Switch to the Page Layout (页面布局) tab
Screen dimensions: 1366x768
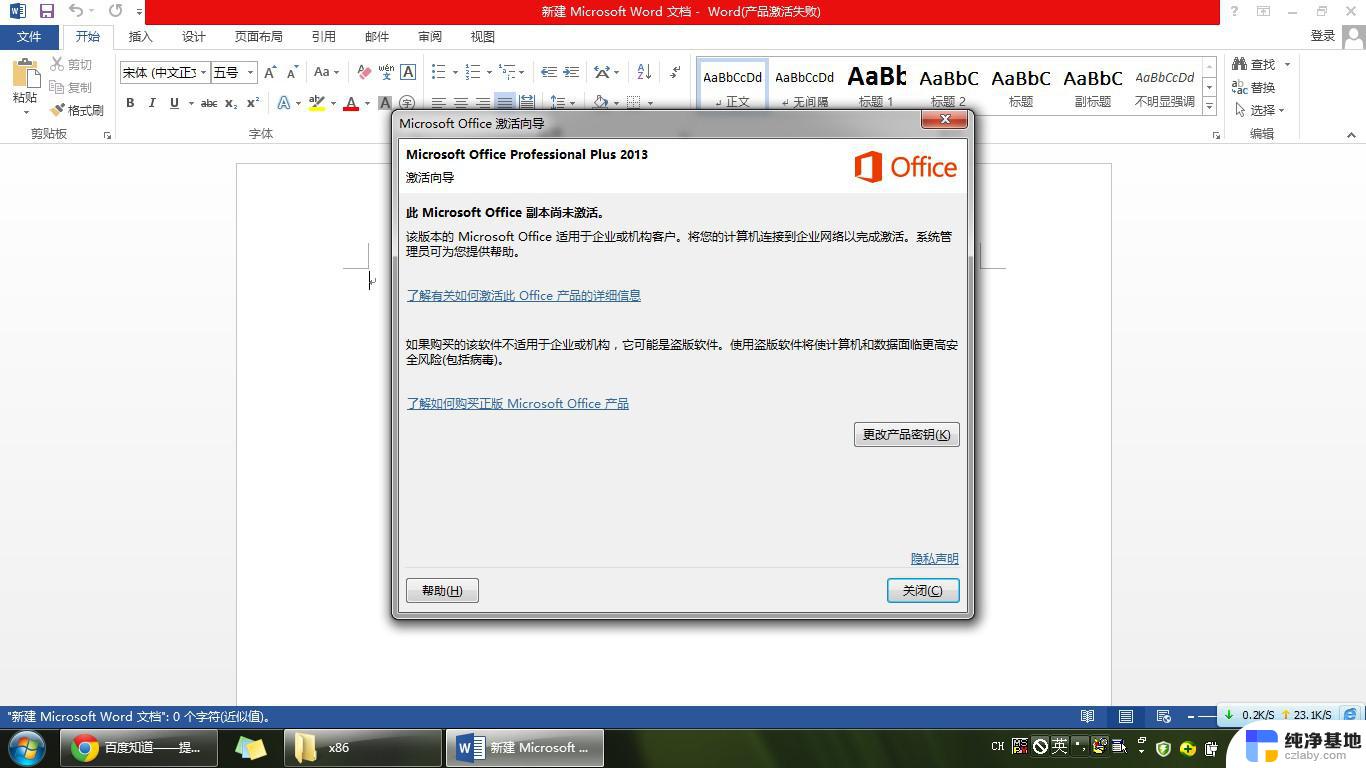[259, 36]
